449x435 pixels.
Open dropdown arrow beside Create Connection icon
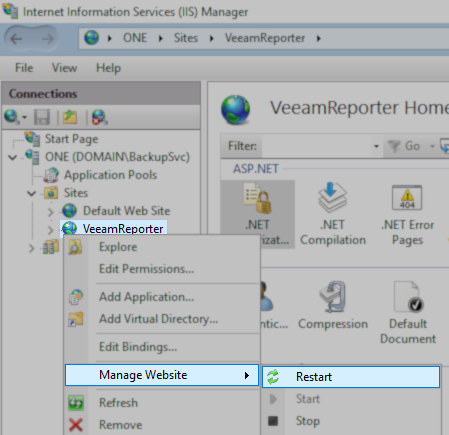(24, 117)
